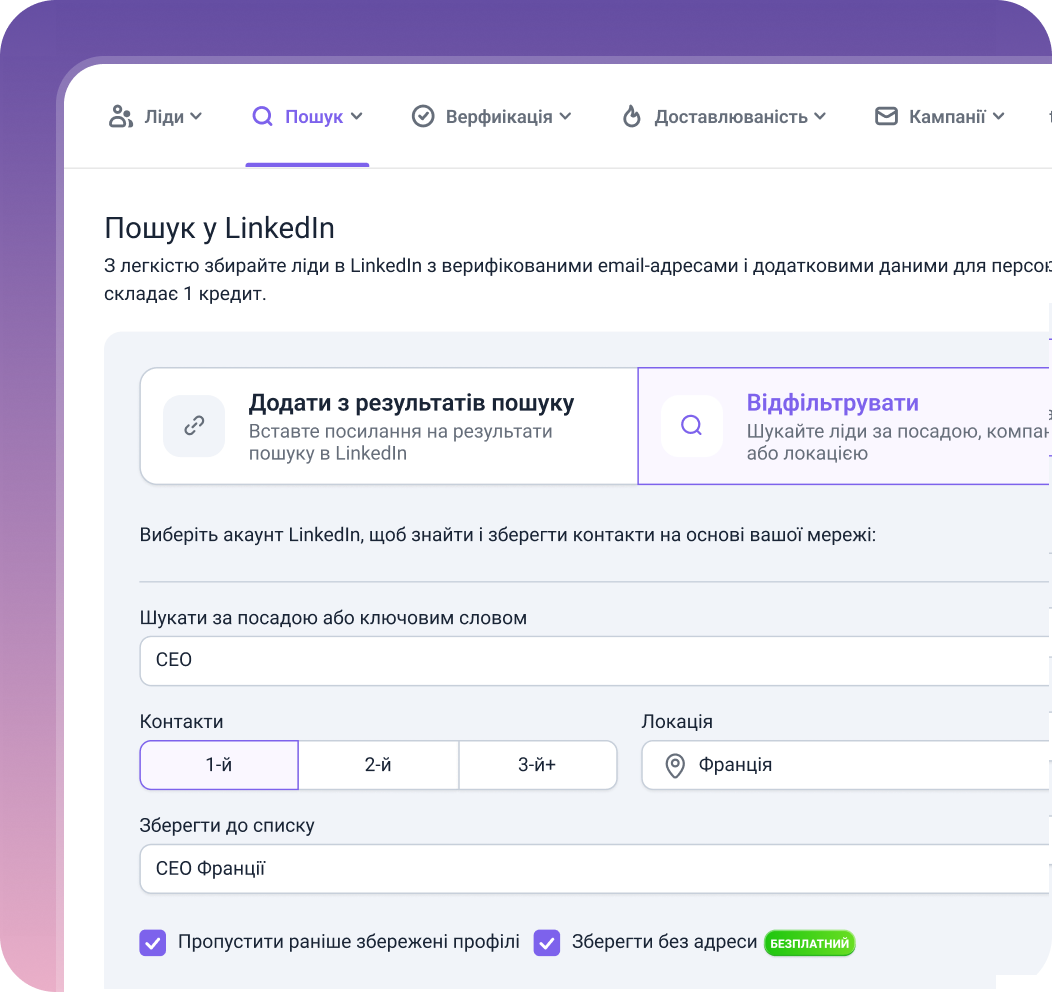Click the Локація field showing Франція
Screen dimensions: 1052x992
846,765
